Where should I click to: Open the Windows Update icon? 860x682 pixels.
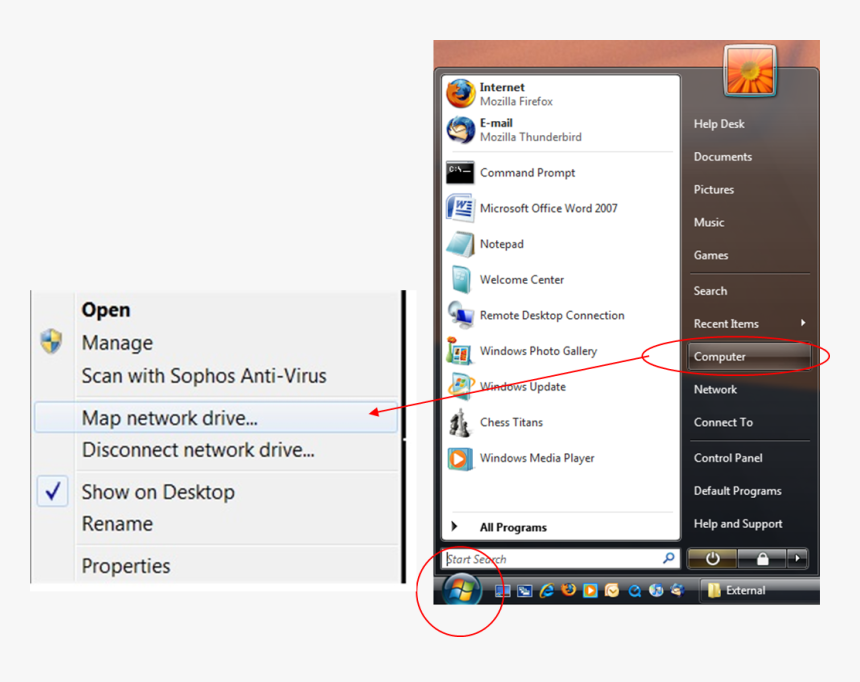pos(461,386)
